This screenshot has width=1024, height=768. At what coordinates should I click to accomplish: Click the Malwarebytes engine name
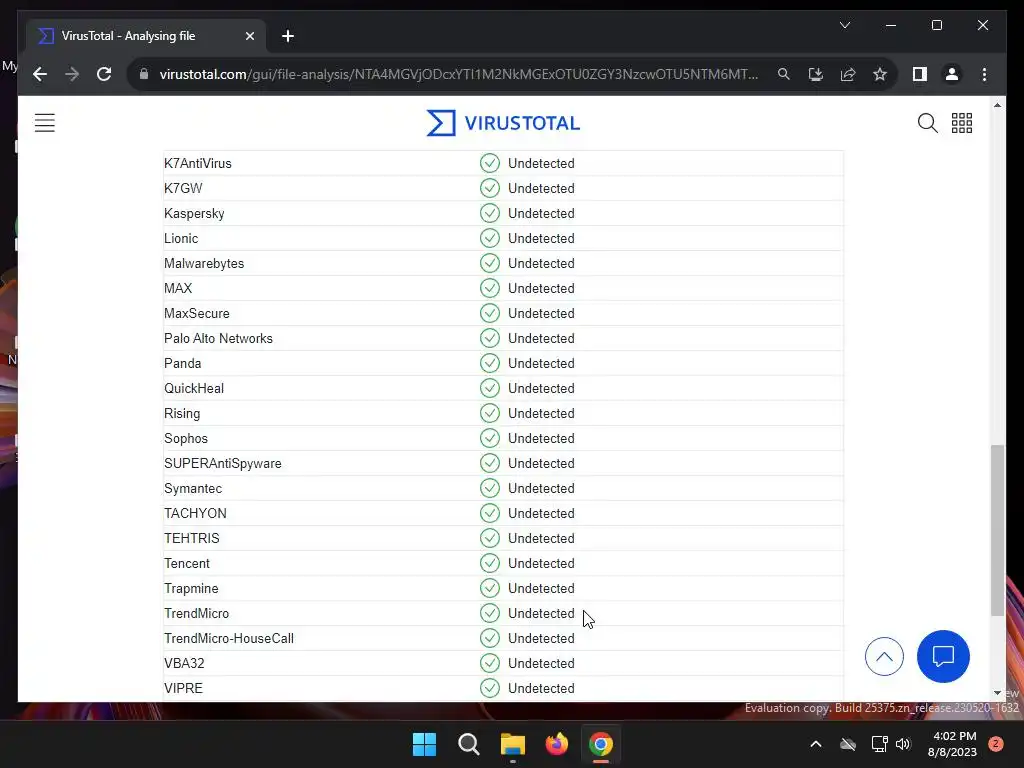204,263
